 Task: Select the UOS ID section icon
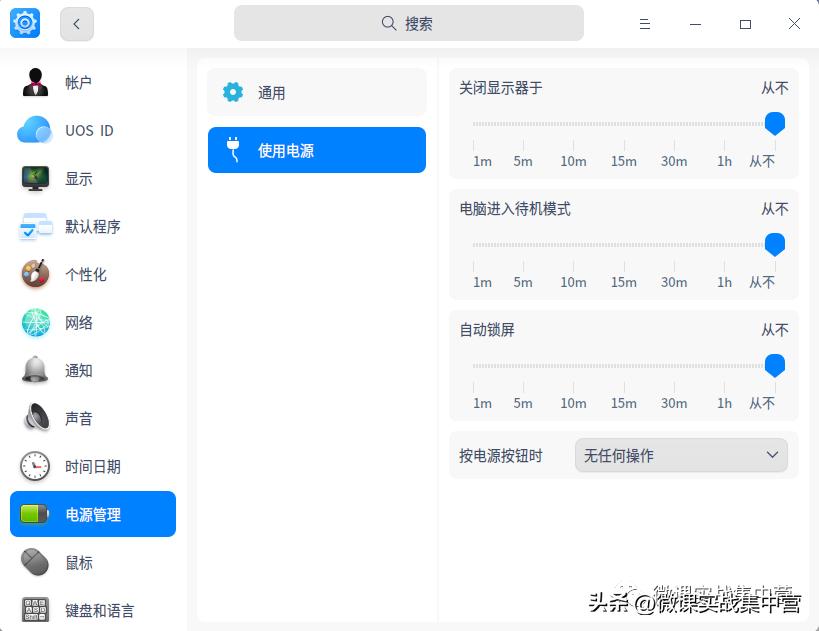(x=36, y=130)
